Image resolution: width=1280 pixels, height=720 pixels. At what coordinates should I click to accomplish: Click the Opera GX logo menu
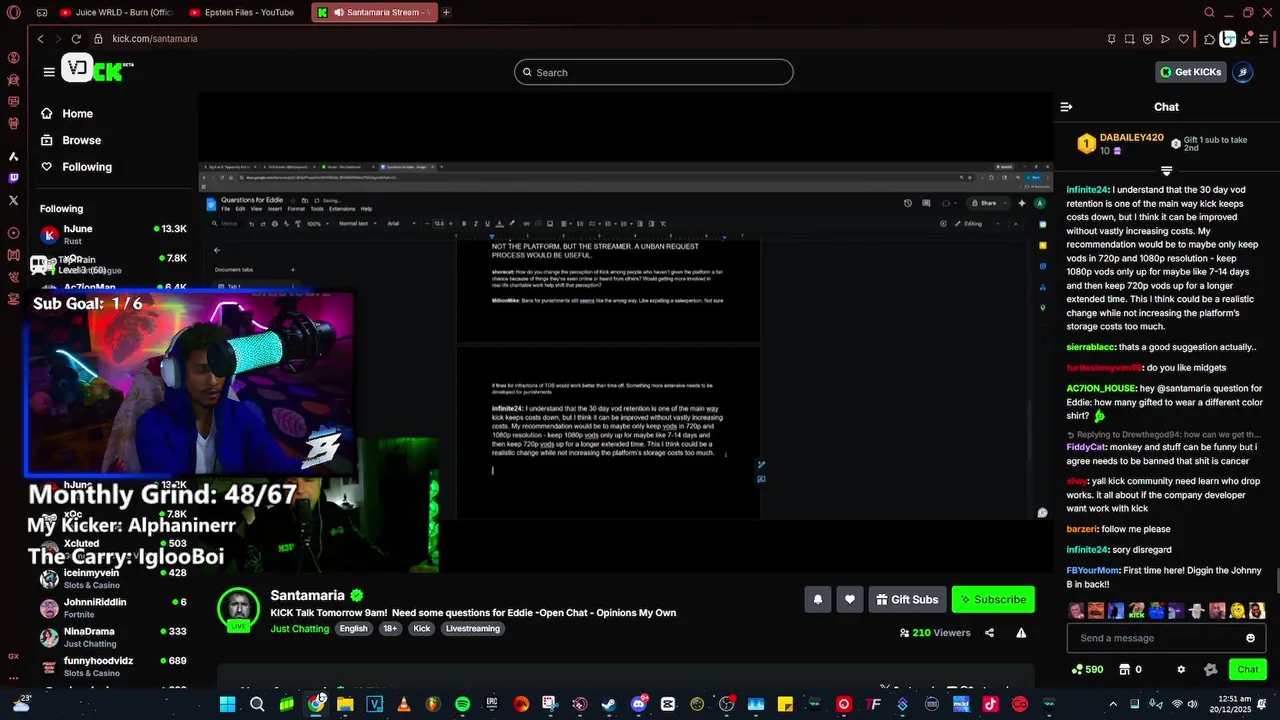(x=14, y=13)
